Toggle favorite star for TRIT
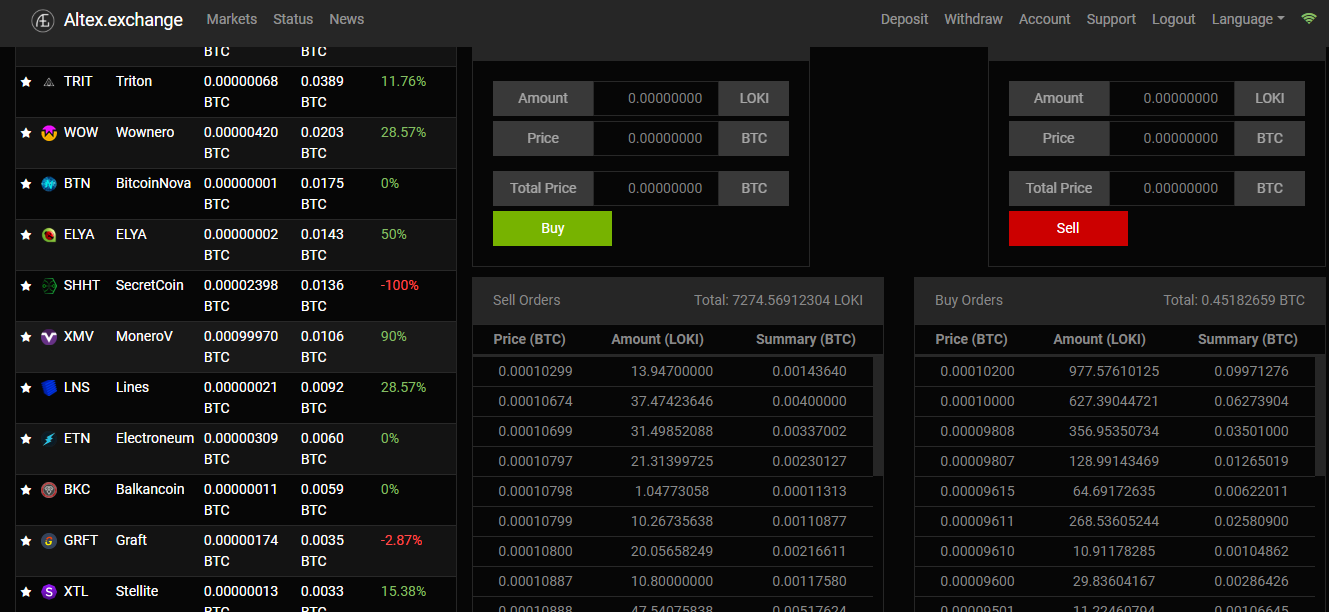Screen dimensions: 1329x612 click(26, 82)
